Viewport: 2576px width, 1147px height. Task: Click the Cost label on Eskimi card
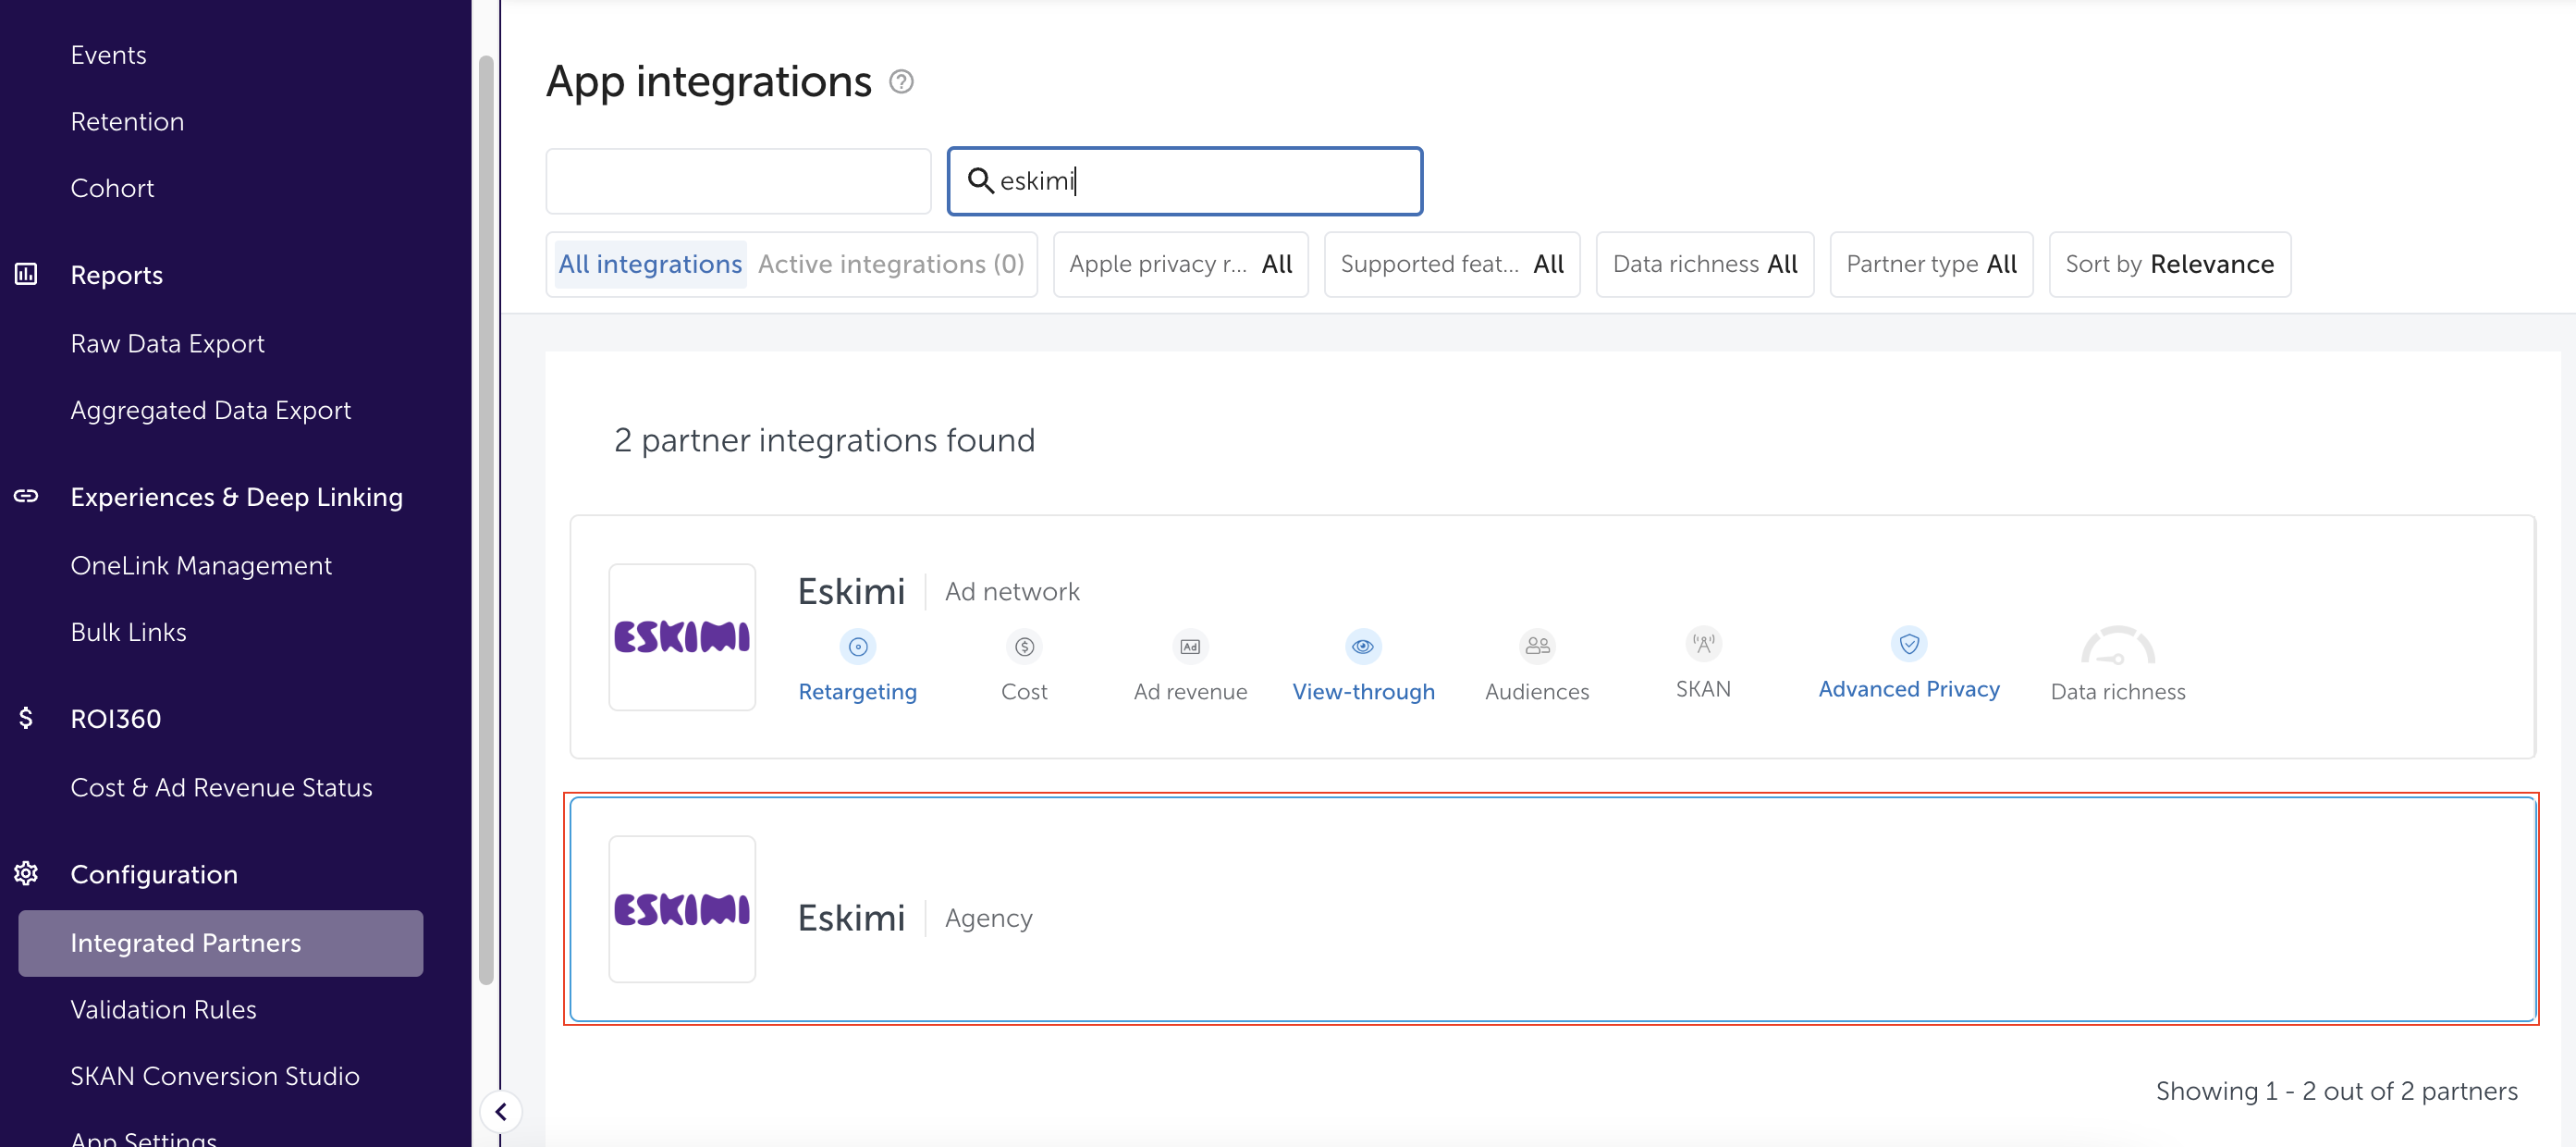[x=1024, y=692]
